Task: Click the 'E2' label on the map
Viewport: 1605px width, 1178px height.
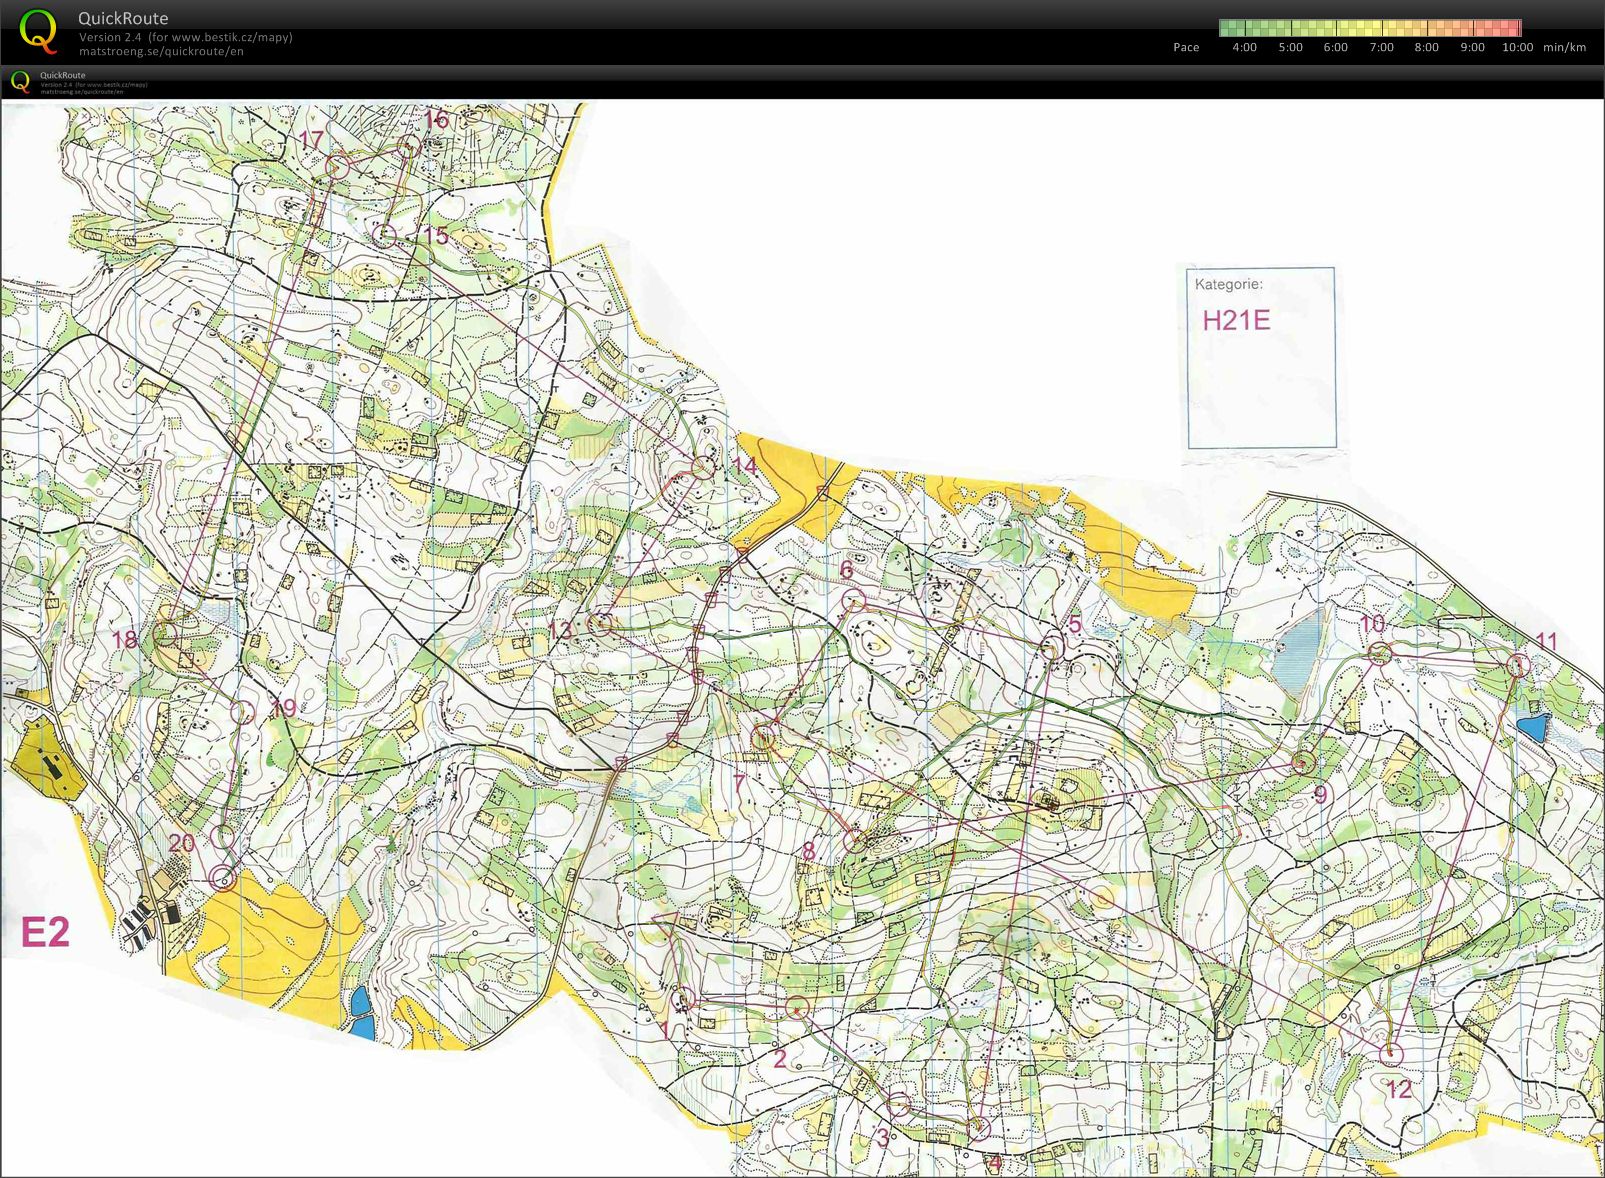Action: pos(45,932)
